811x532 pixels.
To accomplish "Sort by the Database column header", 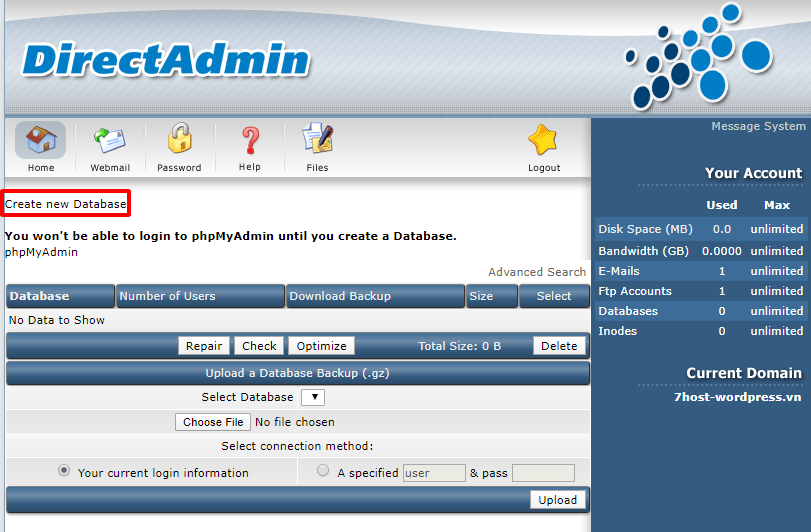I will coord(60,296).
